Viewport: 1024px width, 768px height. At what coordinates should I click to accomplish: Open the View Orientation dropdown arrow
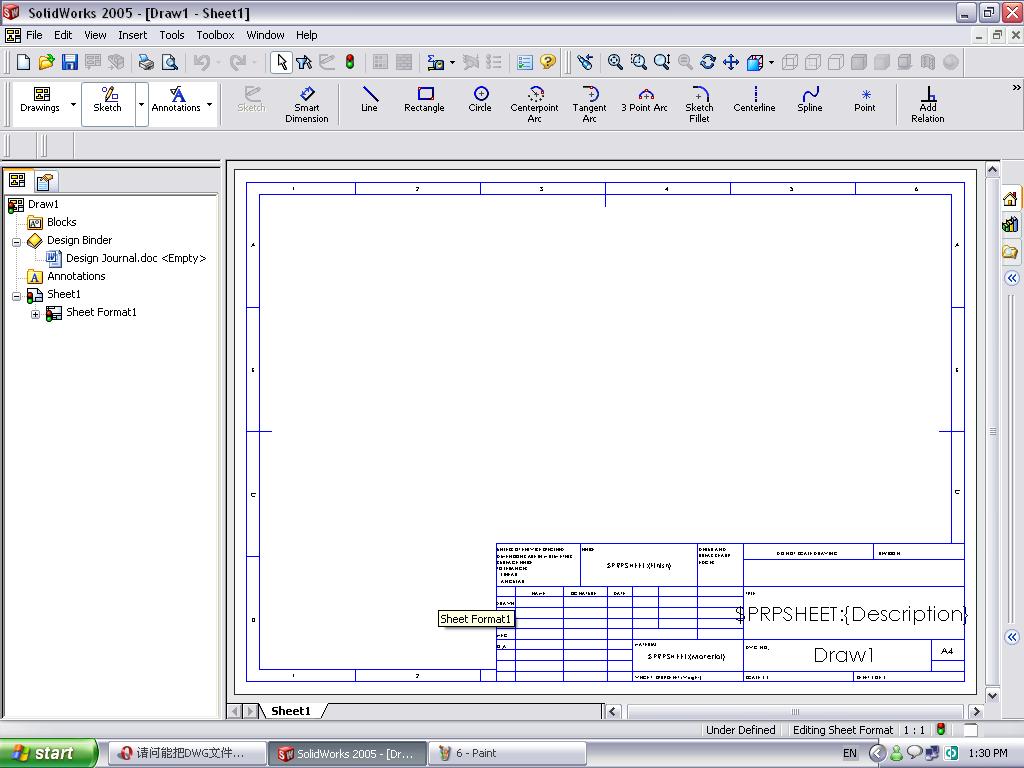[771, 63]
